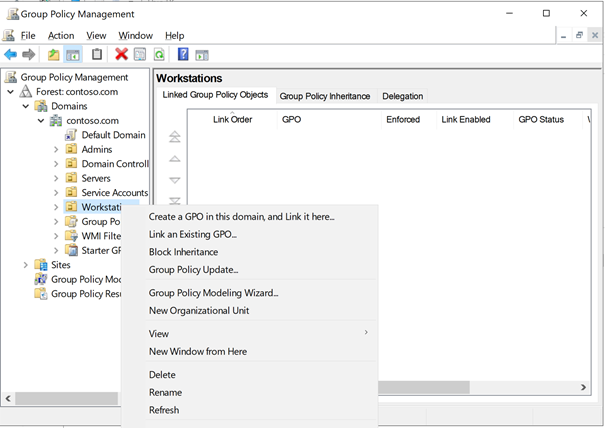
Task: Click the contoso.com domain icon
Action: click(56, 120)
